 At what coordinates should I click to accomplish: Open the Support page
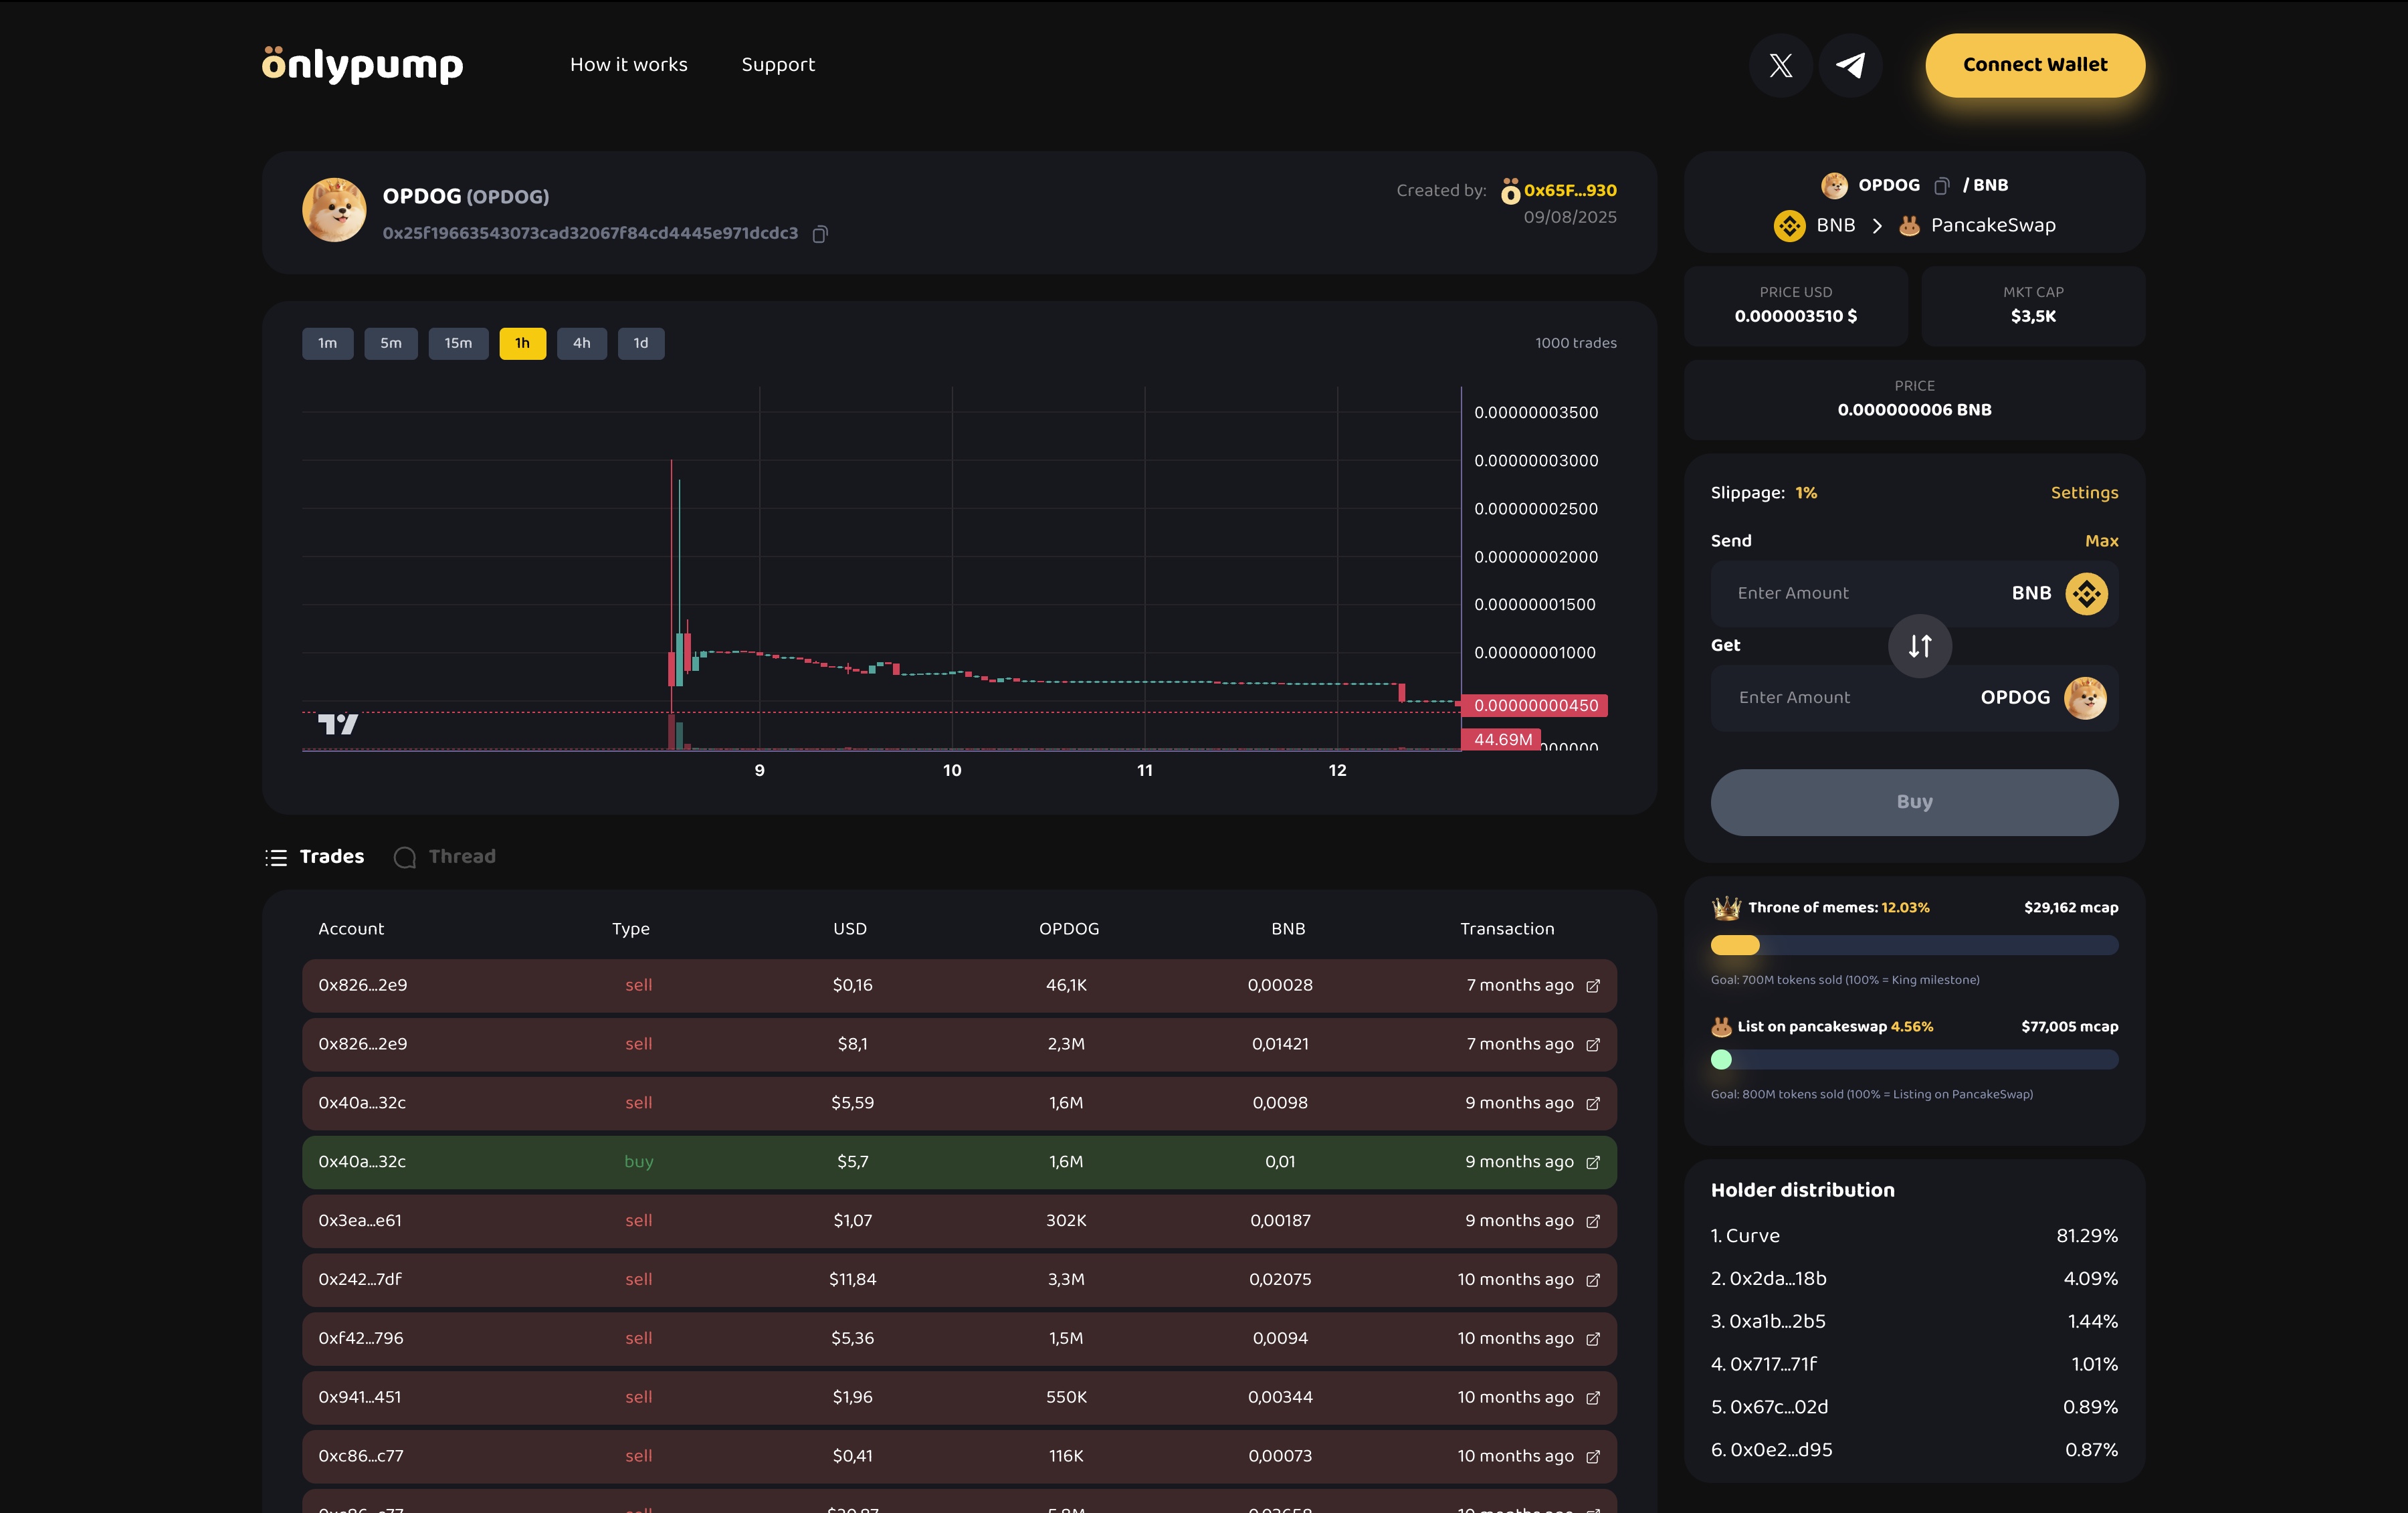[778, 65]
